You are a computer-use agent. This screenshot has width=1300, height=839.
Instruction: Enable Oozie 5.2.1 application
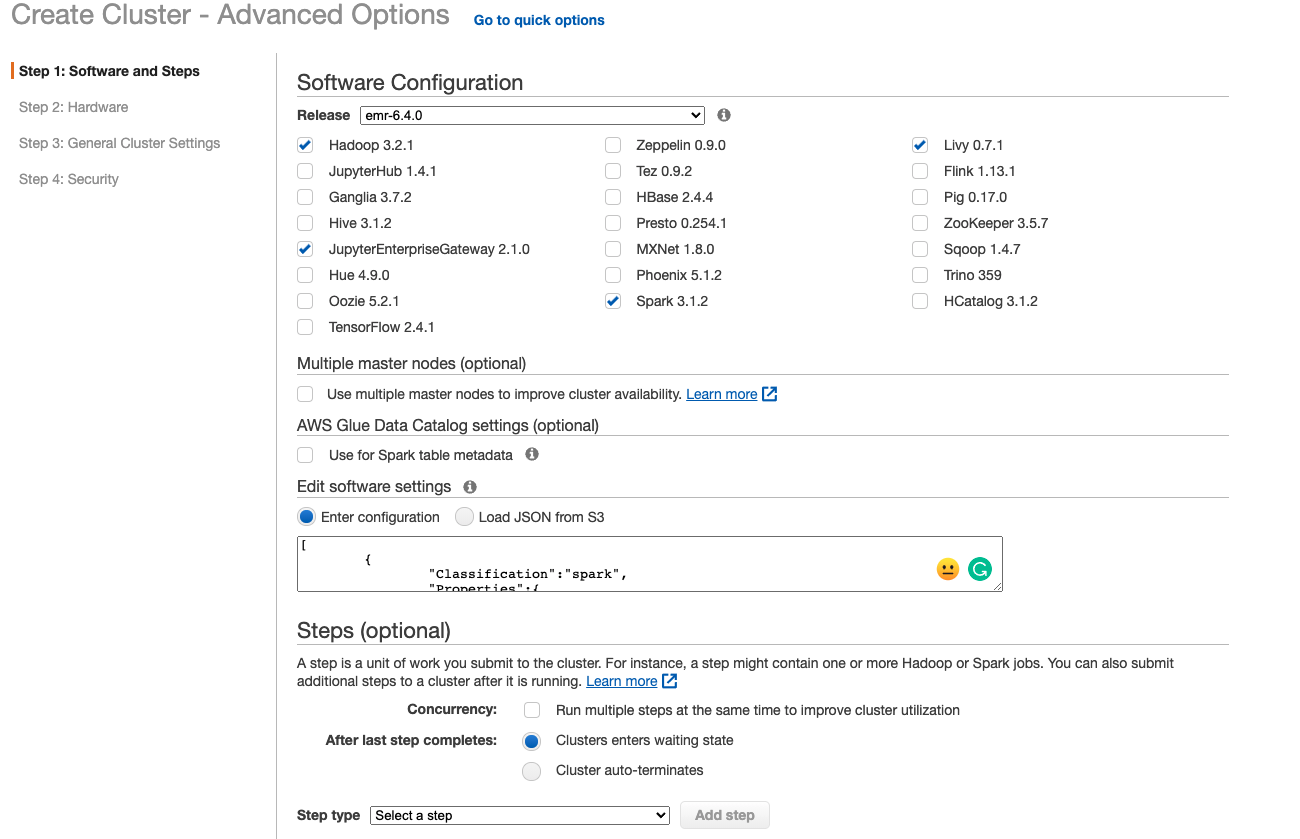[305, 301]
